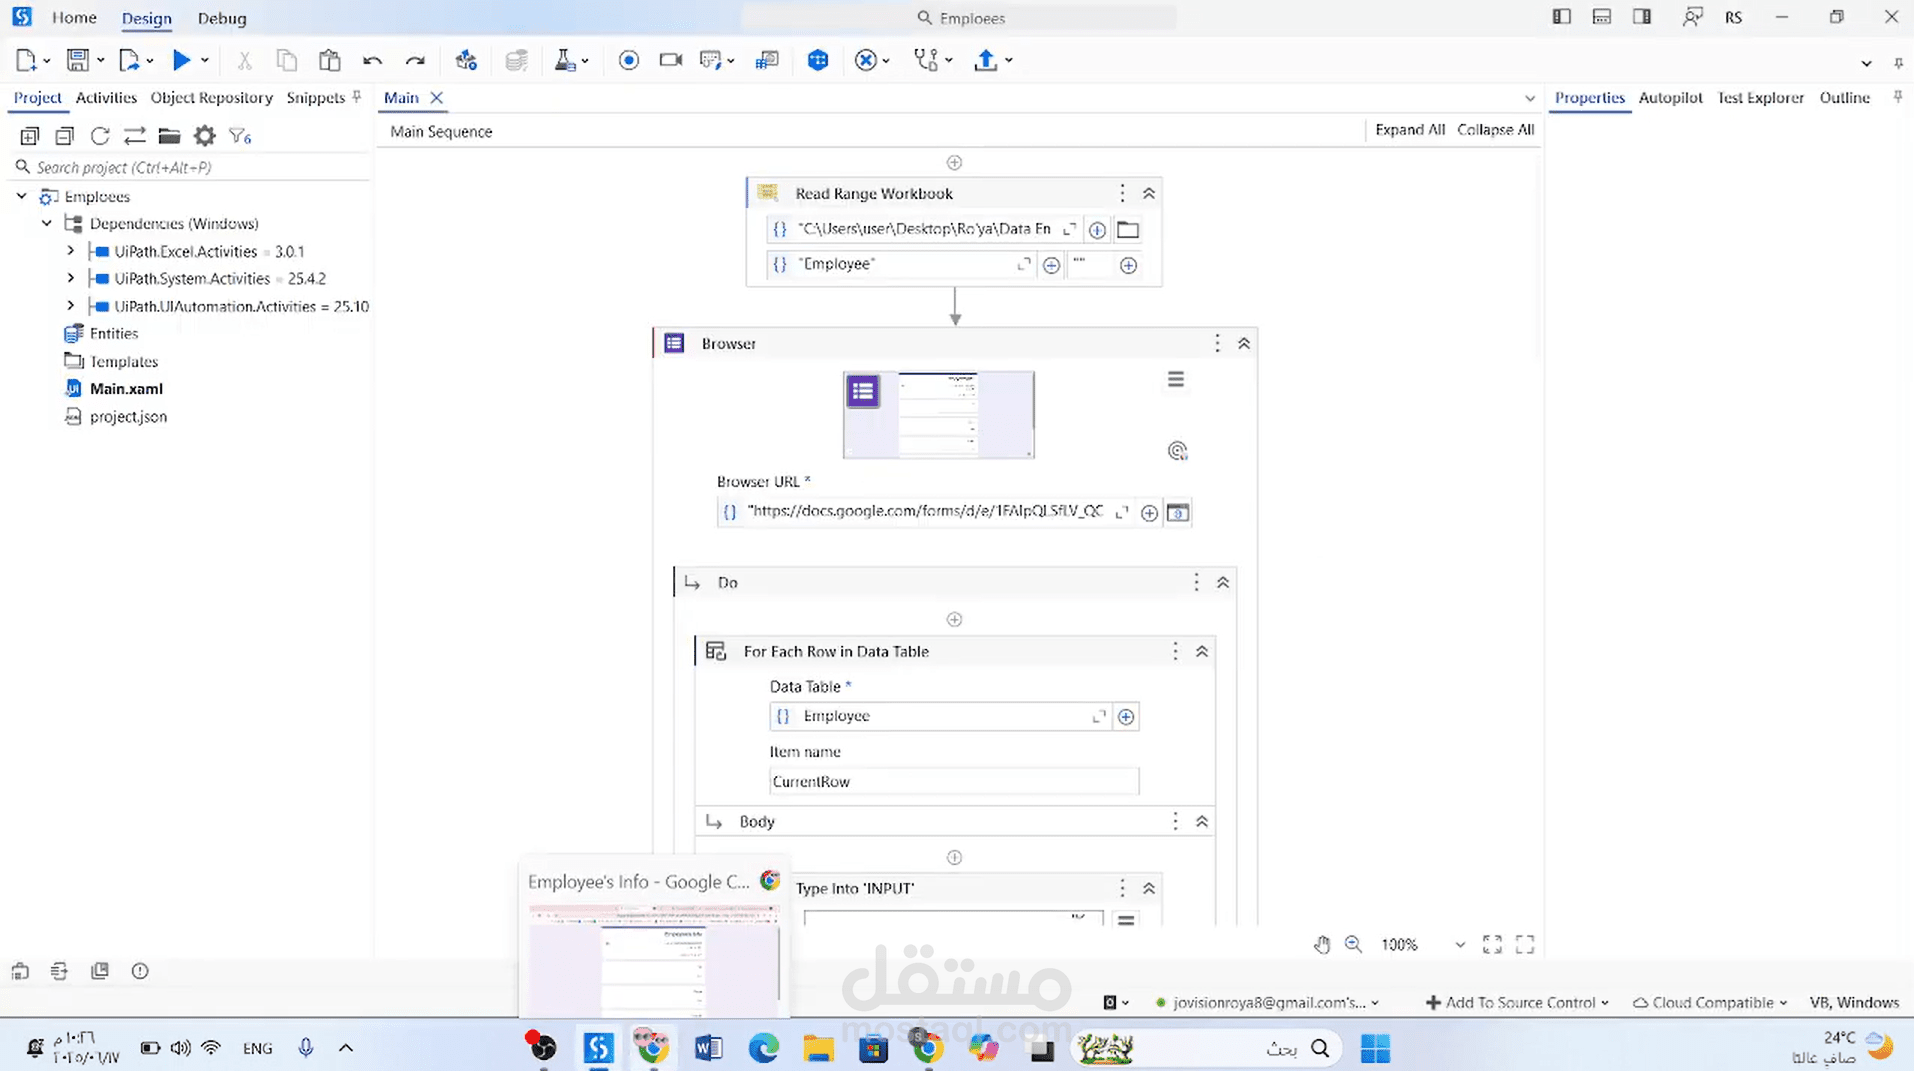Viewport: 1914px width, 1071px height.
Task: Expand all nodes icon in Project panel
Action: (30, 136)
